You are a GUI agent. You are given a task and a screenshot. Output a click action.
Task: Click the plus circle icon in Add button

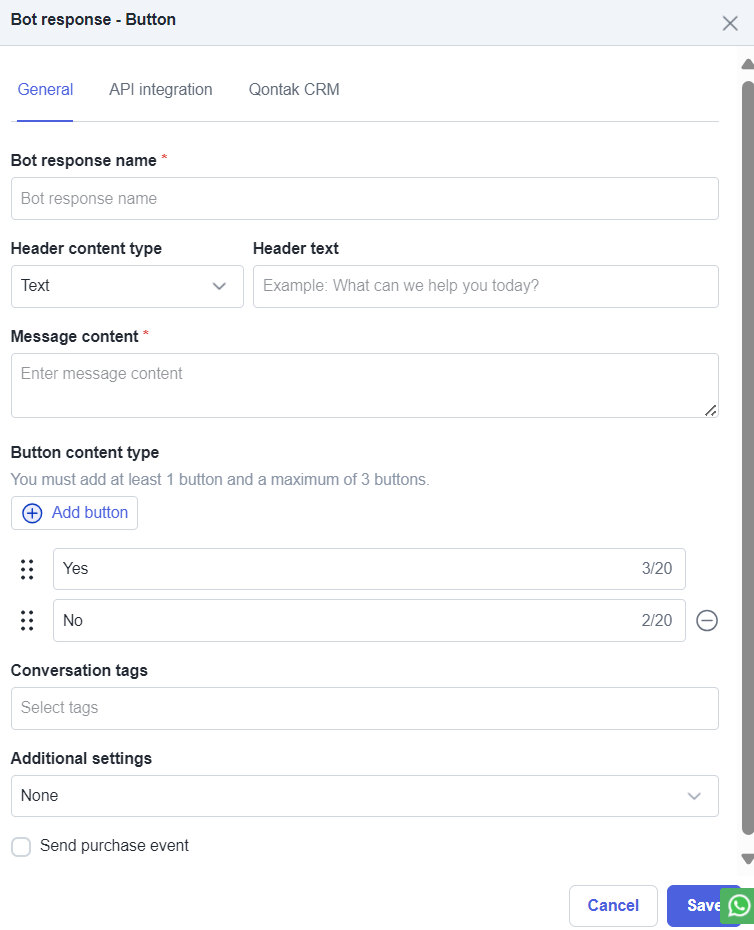coord(32,513)
